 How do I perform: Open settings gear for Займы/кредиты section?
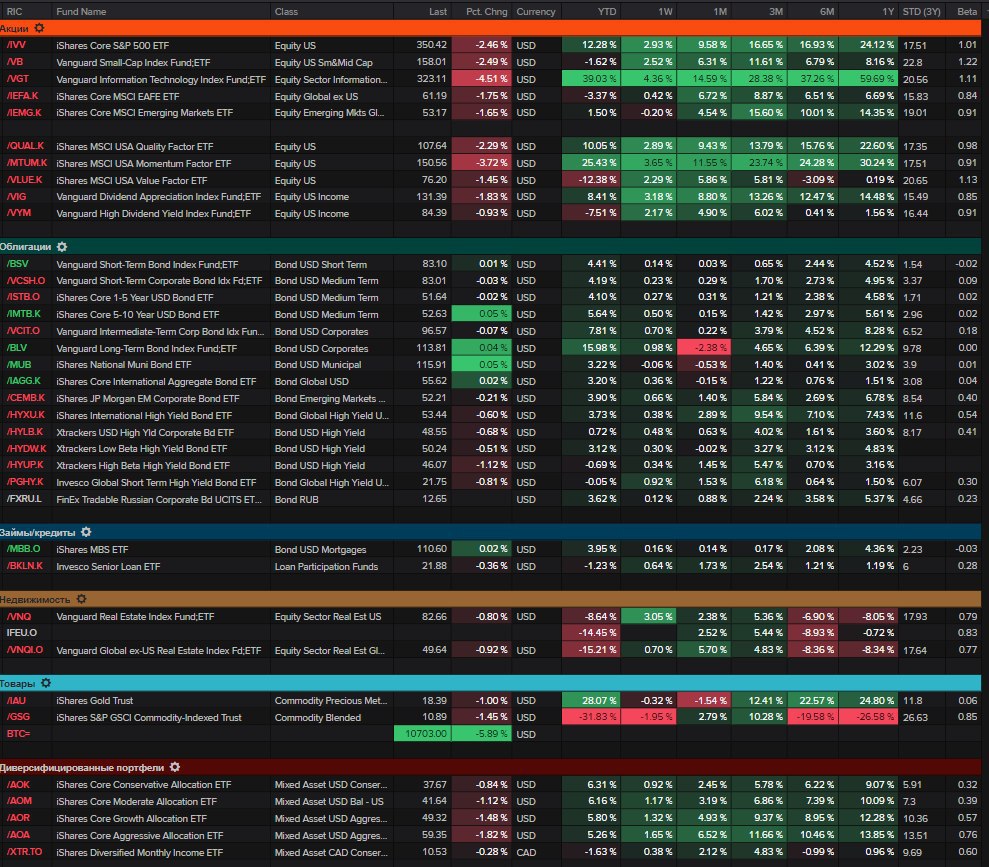[x=86, y=532]
